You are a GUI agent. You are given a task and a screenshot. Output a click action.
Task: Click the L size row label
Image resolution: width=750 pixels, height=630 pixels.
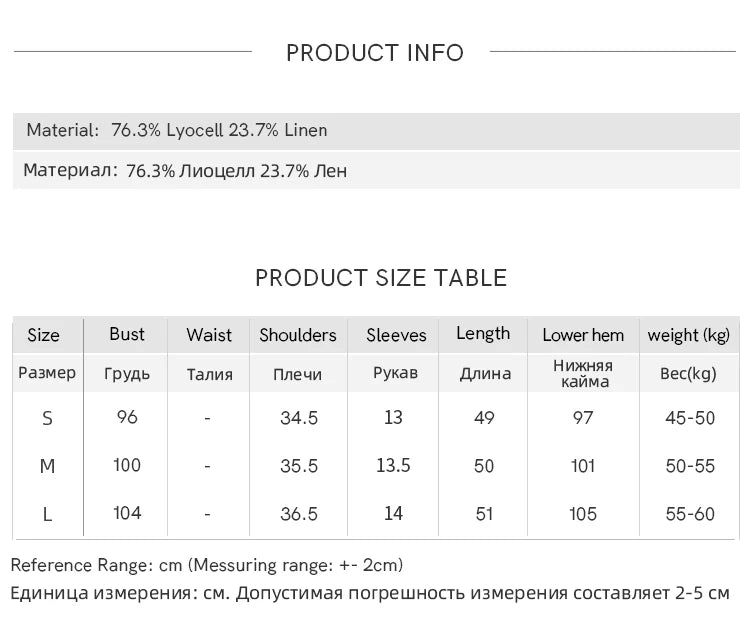tap(47, 514)
